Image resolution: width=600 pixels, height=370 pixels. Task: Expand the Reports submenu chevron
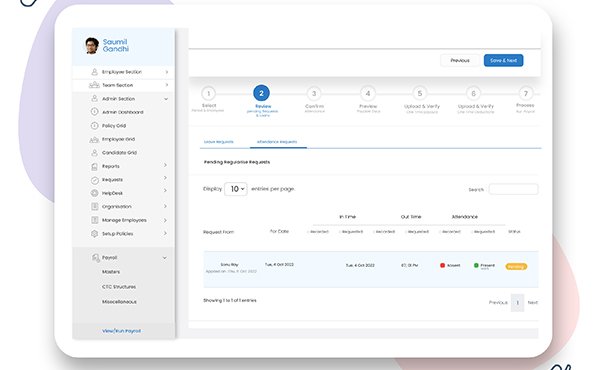coord(165,165)
